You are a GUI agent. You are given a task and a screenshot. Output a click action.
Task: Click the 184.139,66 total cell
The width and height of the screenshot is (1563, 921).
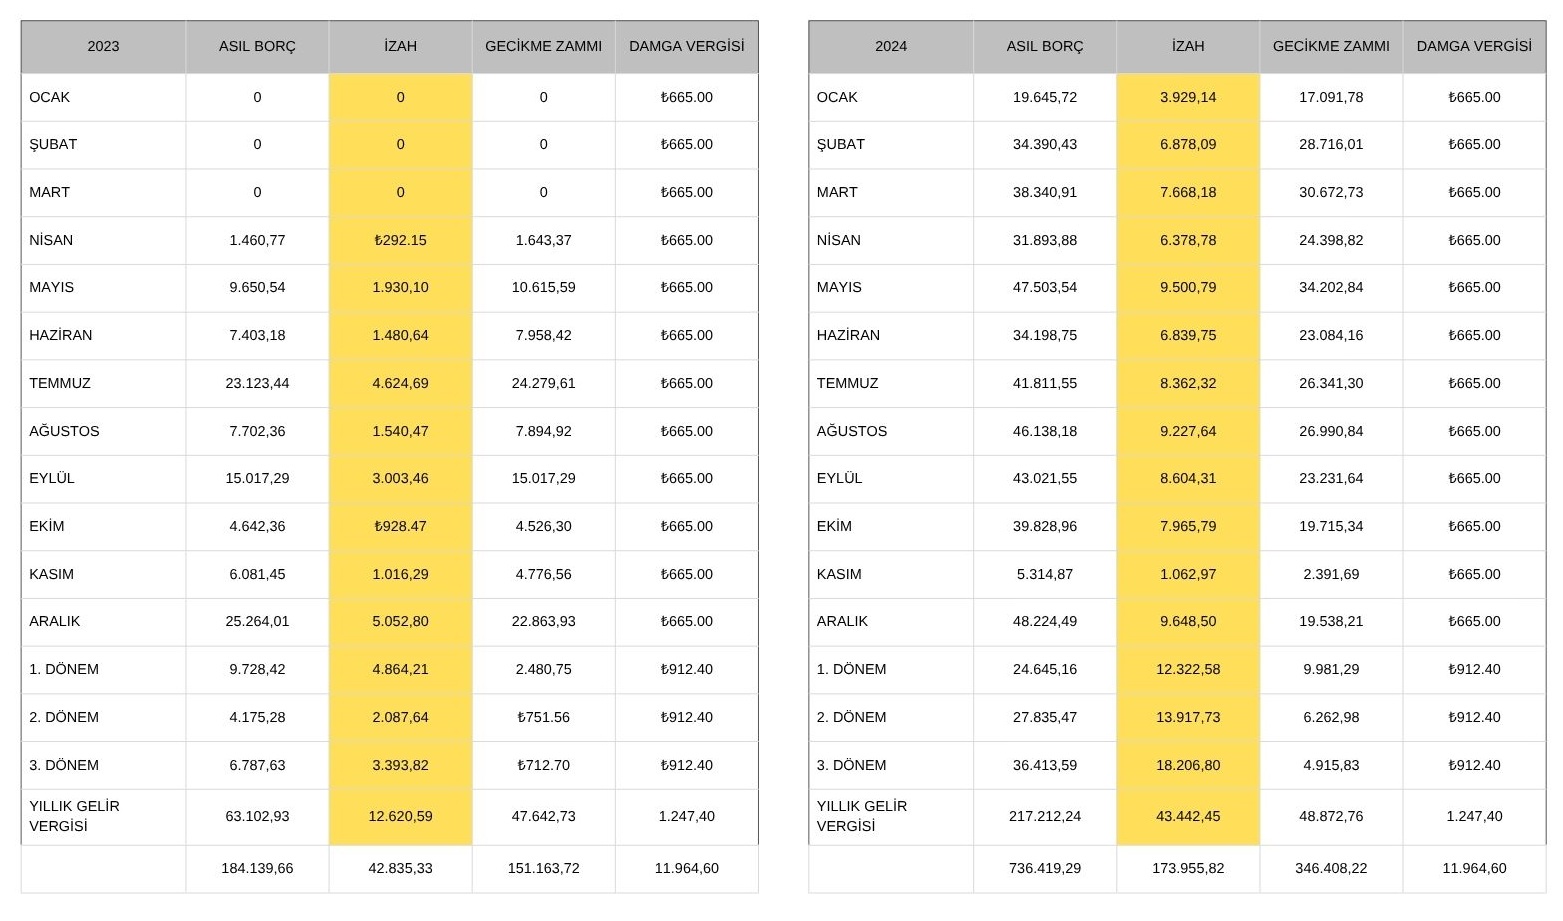click(x=257, y=868)
